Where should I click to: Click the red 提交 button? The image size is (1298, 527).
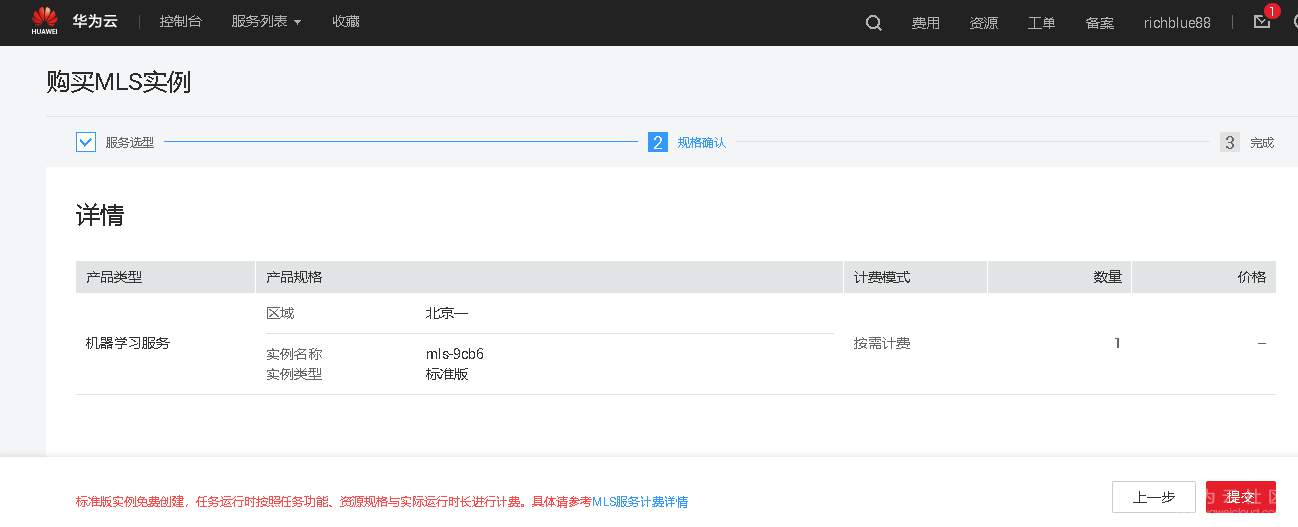tap(1241, 497)
